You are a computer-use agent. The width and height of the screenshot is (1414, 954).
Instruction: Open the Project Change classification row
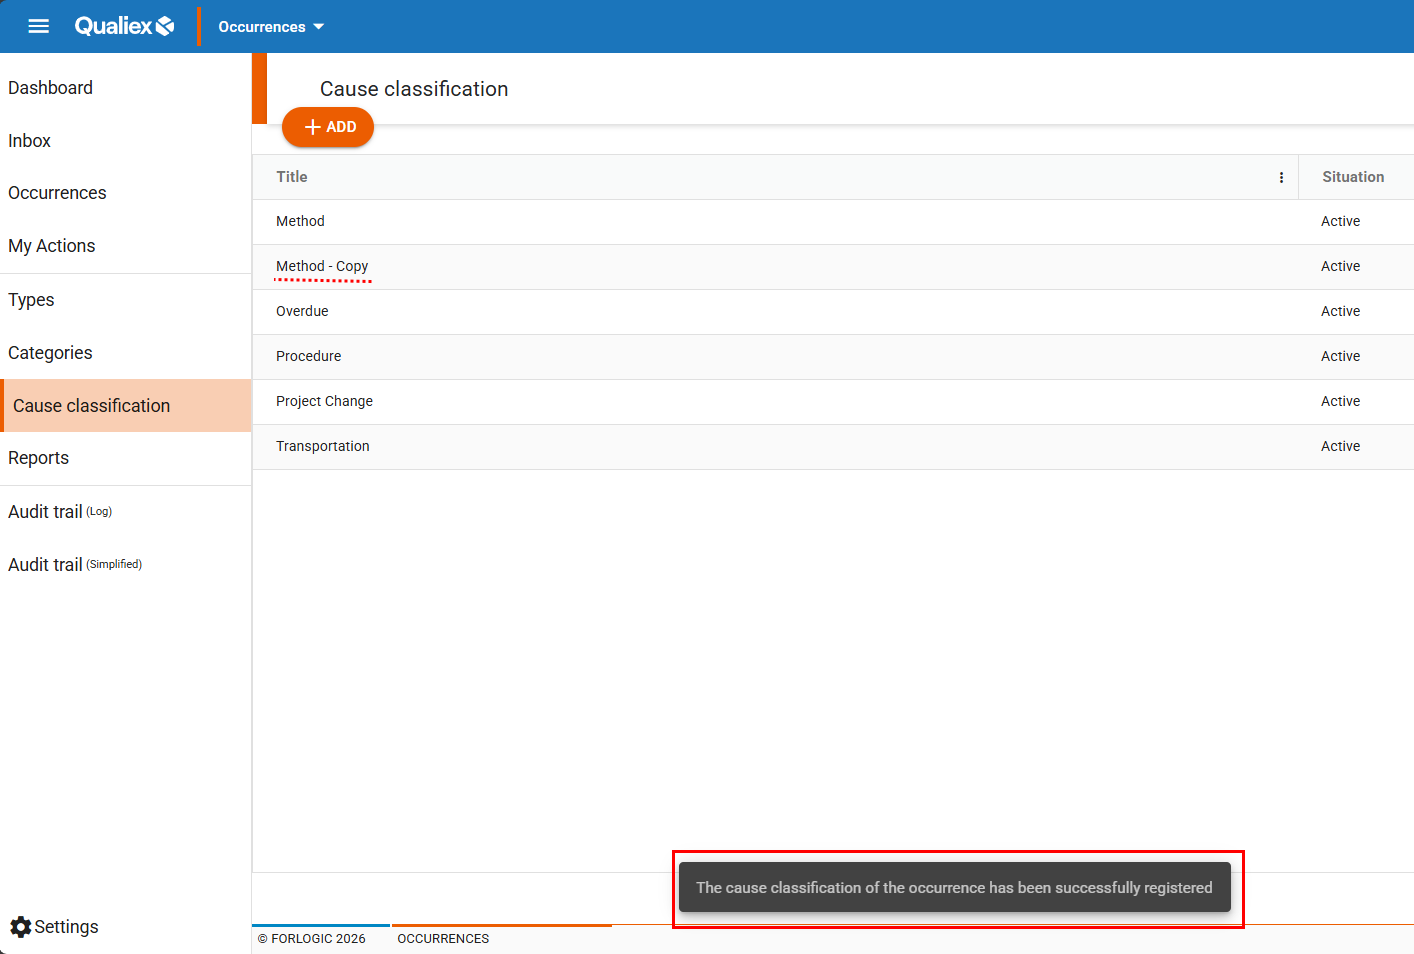click(x=324, y=401)
